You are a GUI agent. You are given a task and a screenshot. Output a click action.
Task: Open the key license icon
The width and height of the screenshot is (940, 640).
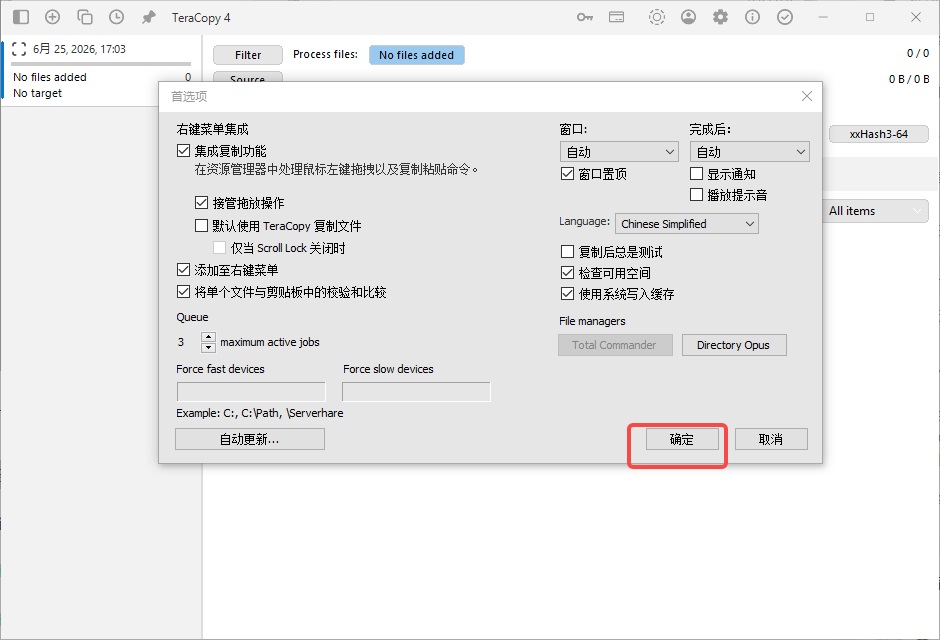585,17
